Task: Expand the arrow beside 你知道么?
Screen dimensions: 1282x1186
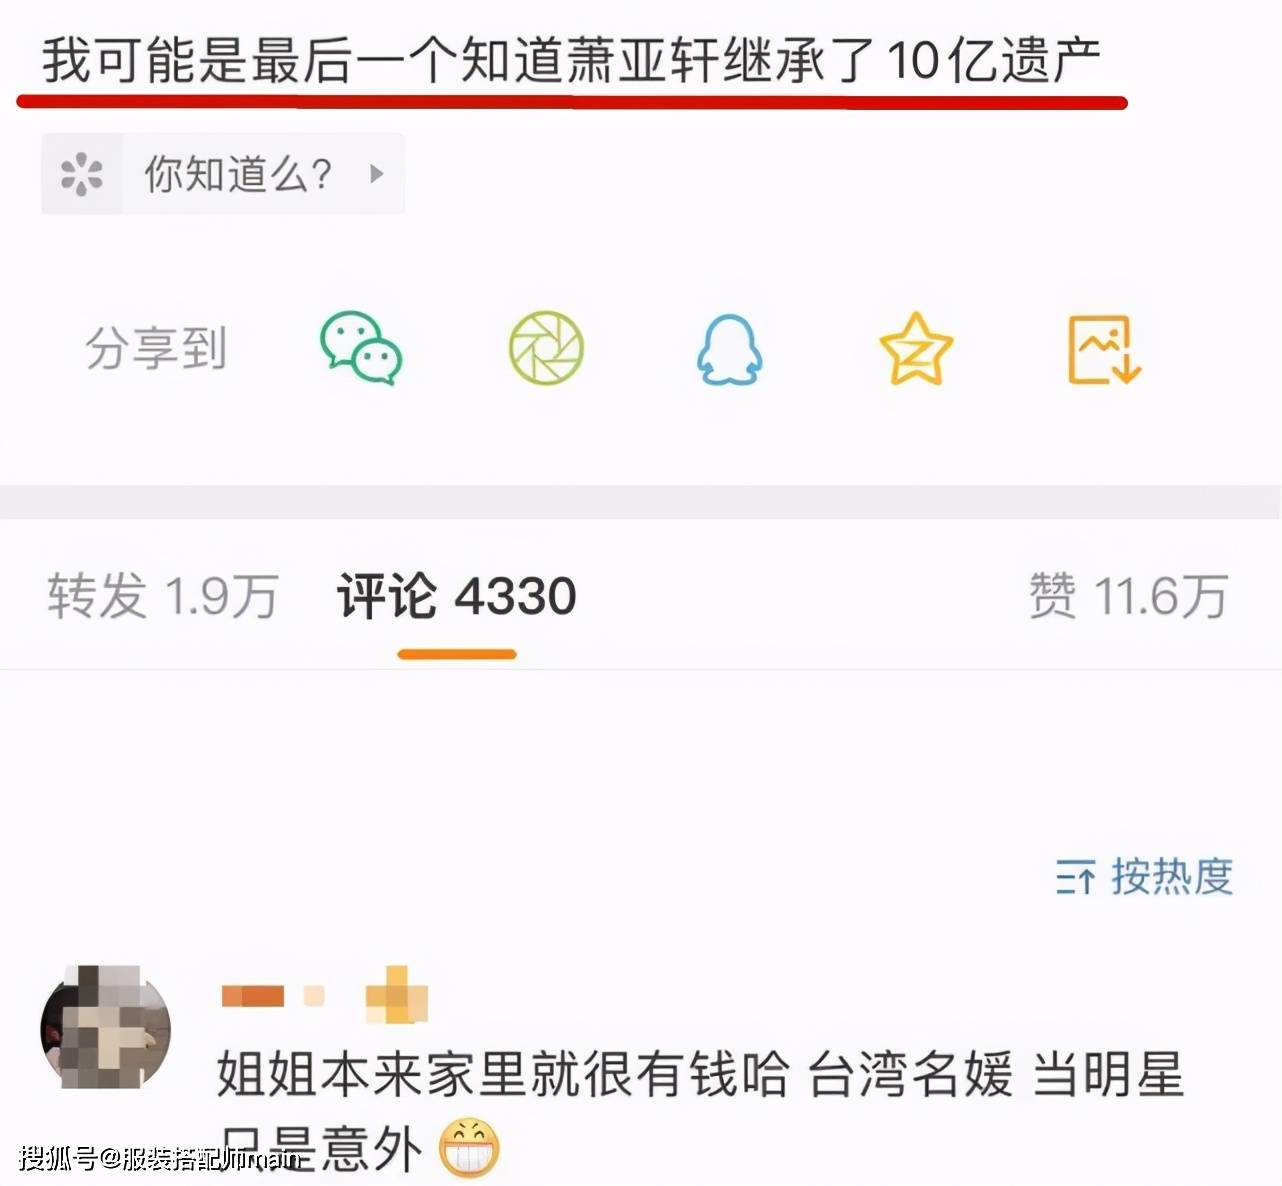Action: click(x=377, y=174)
